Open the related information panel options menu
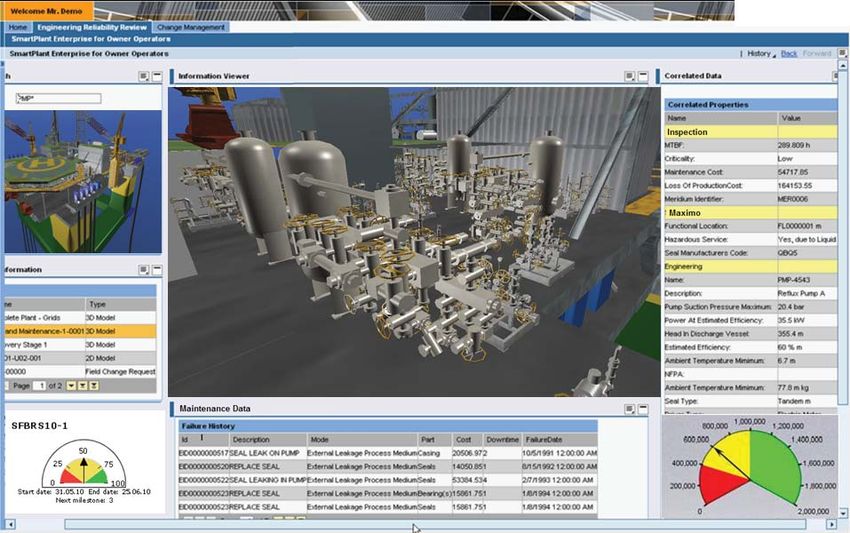 coord(144,269)
